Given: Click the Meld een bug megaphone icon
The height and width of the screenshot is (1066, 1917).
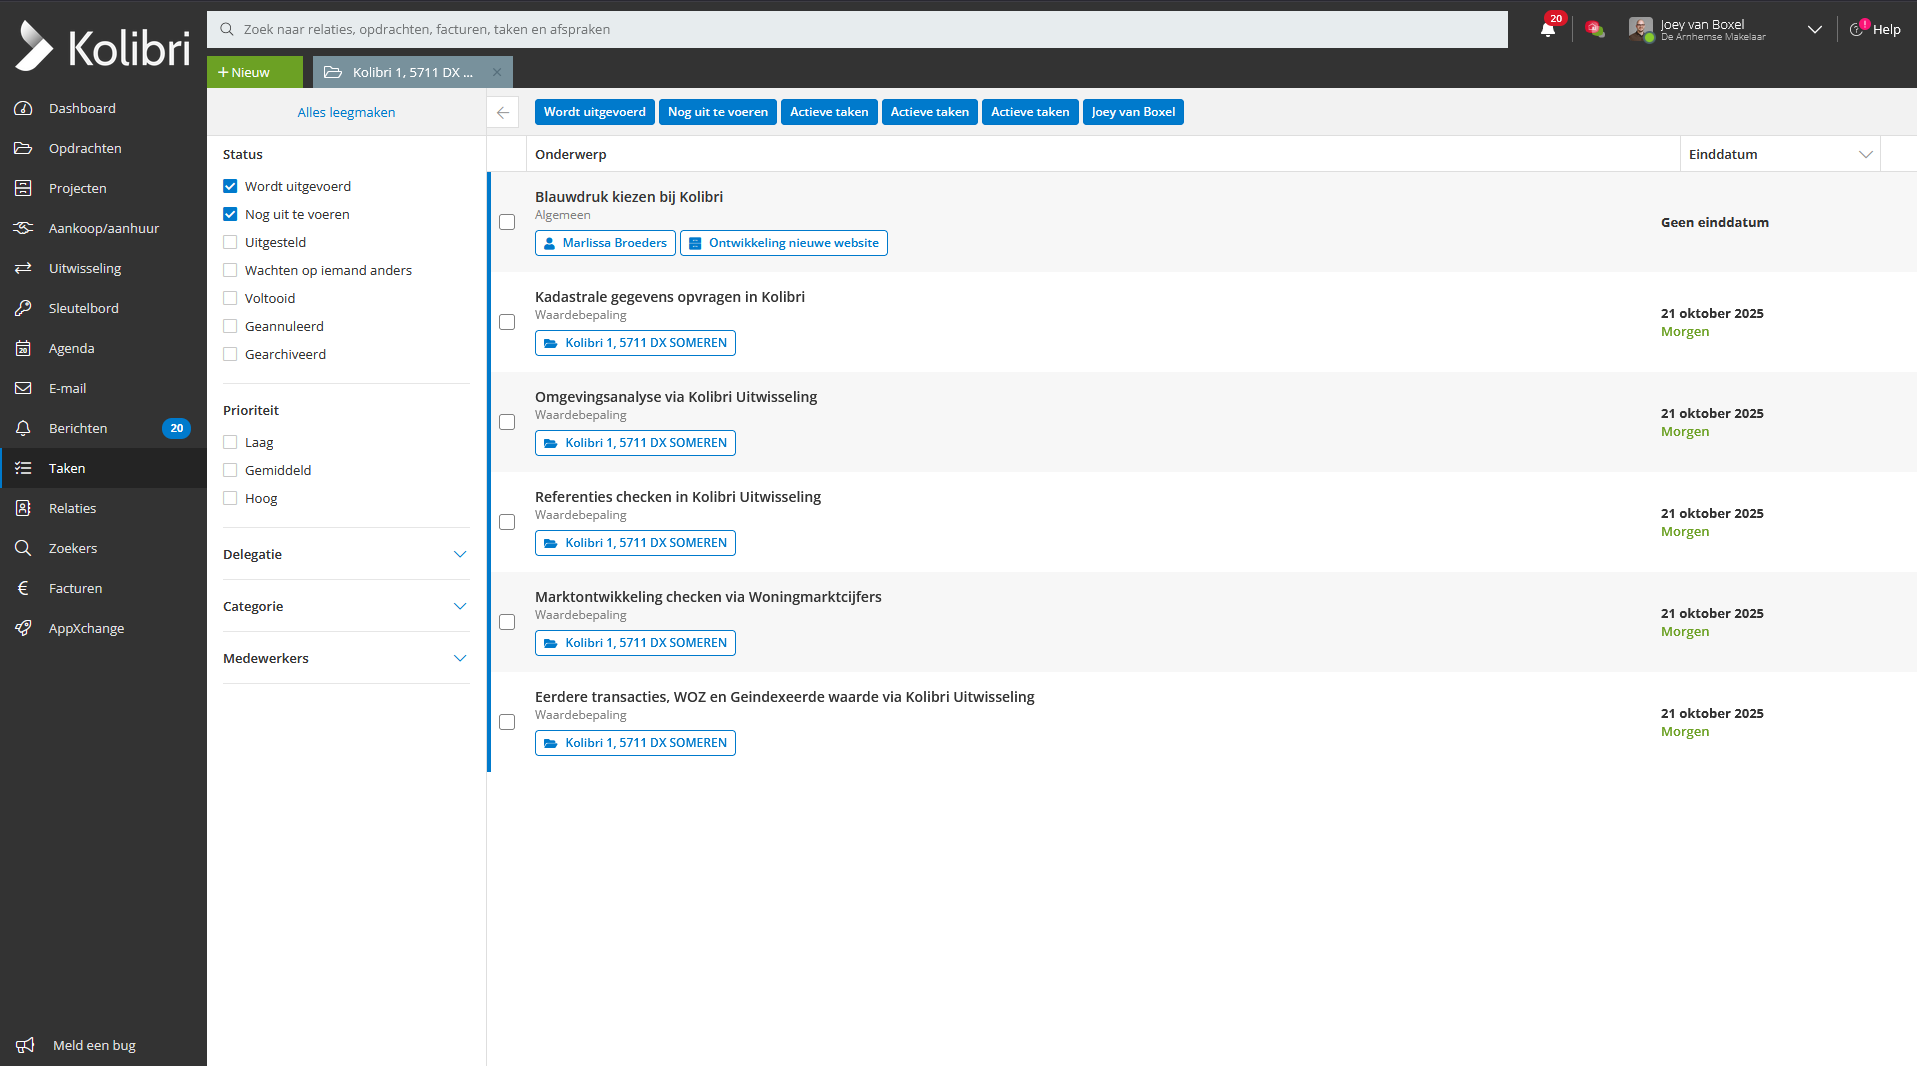Looking at the screenshot, I should coord(25,1045).
